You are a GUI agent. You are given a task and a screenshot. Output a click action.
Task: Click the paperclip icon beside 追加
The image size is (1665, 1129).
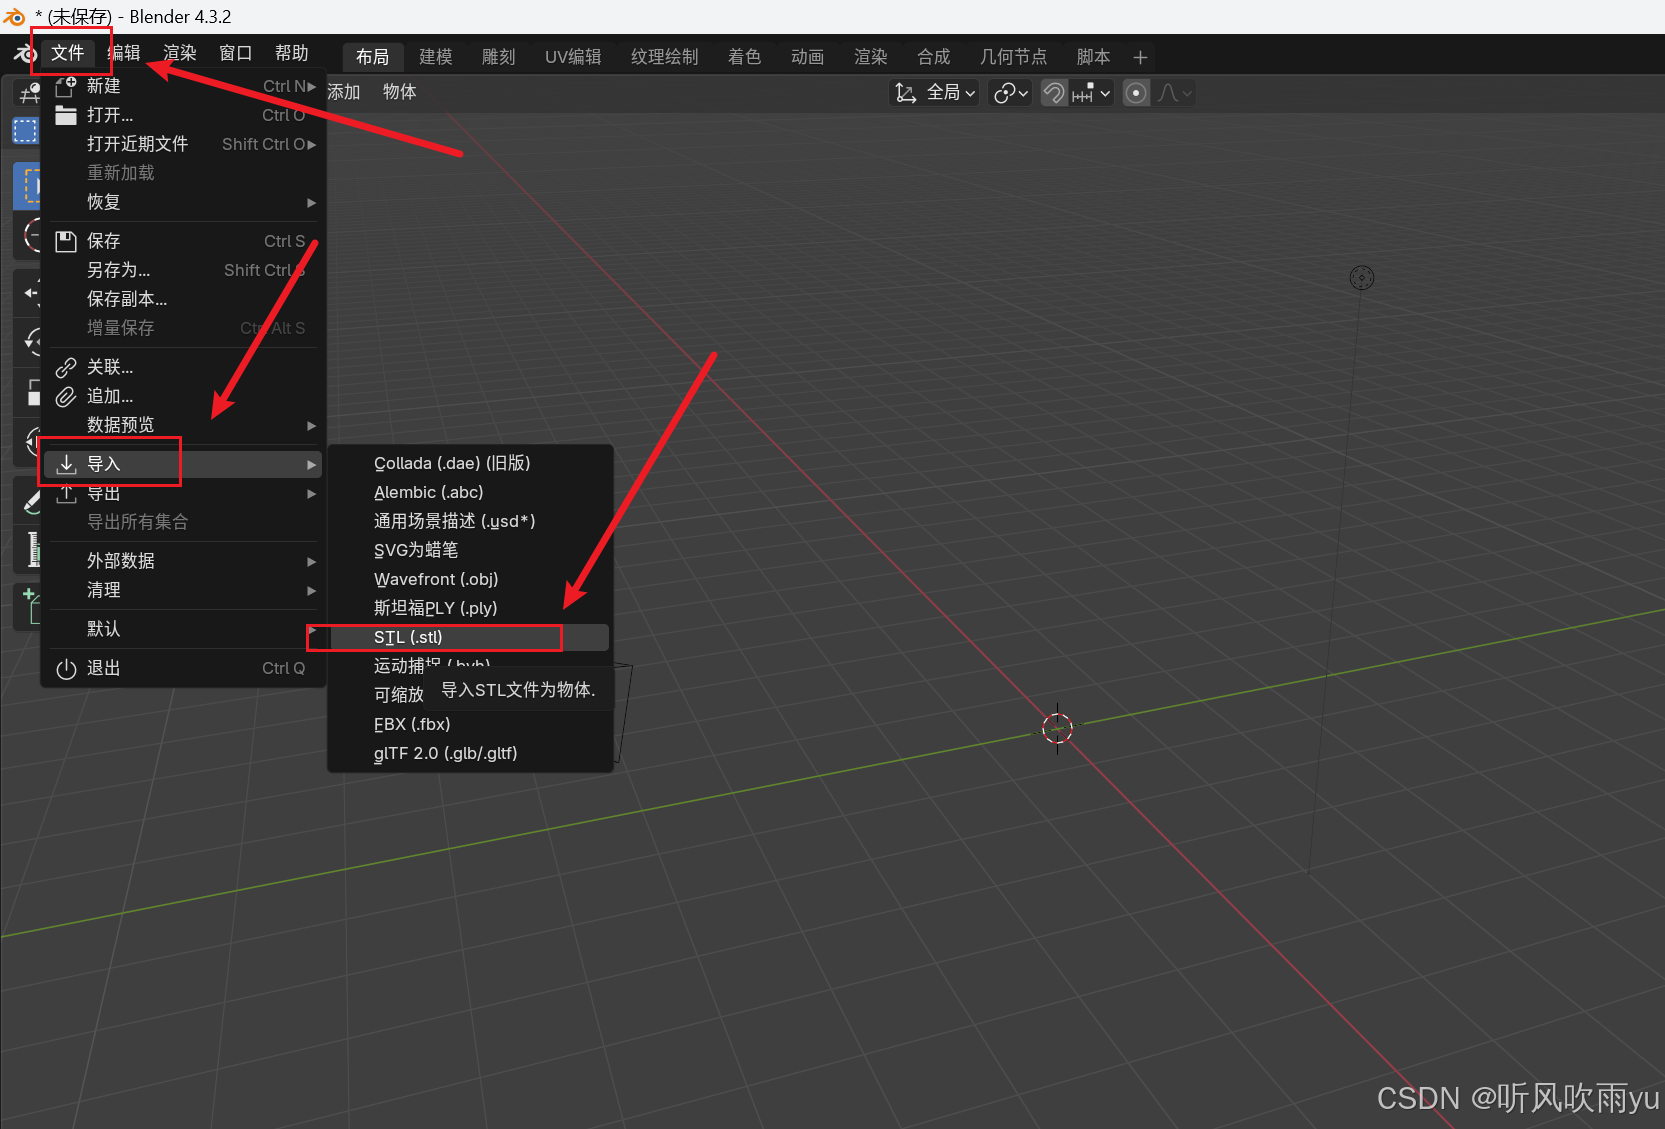click(x=66, y=396)
